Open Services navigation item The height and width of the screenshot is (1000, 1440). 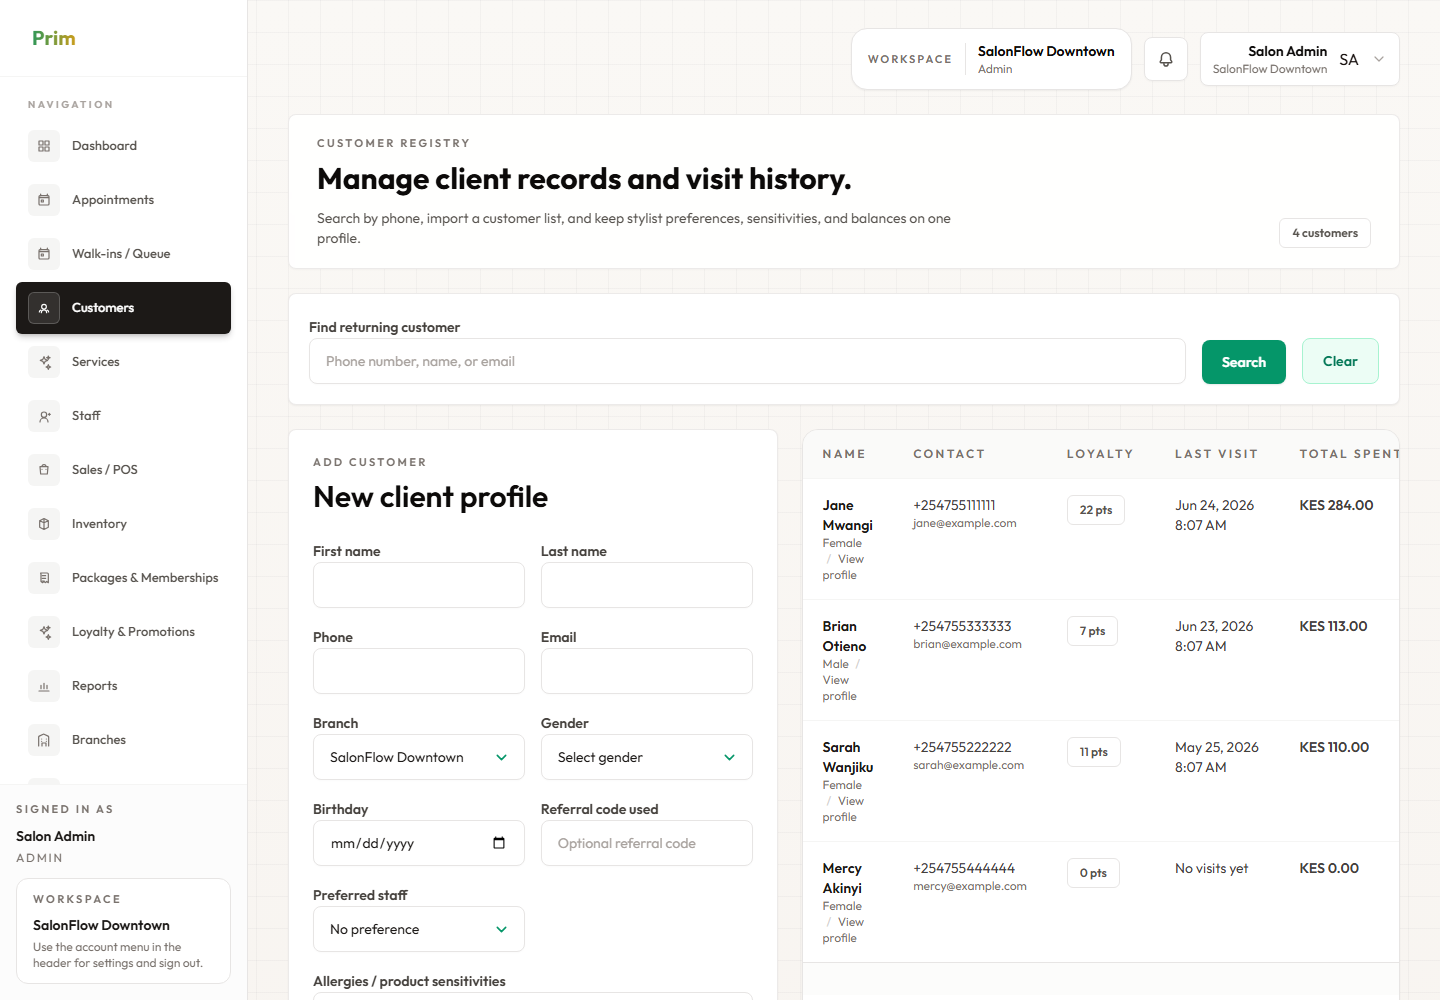click(x=123, y=362)
